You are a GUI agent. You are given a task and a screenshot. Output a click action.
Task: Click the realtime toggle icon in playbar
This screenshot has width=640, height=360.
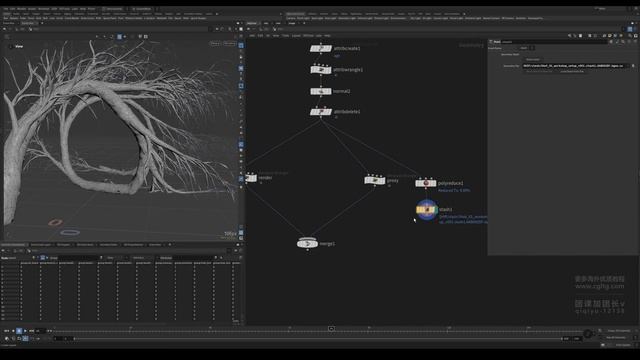point(7,338)
